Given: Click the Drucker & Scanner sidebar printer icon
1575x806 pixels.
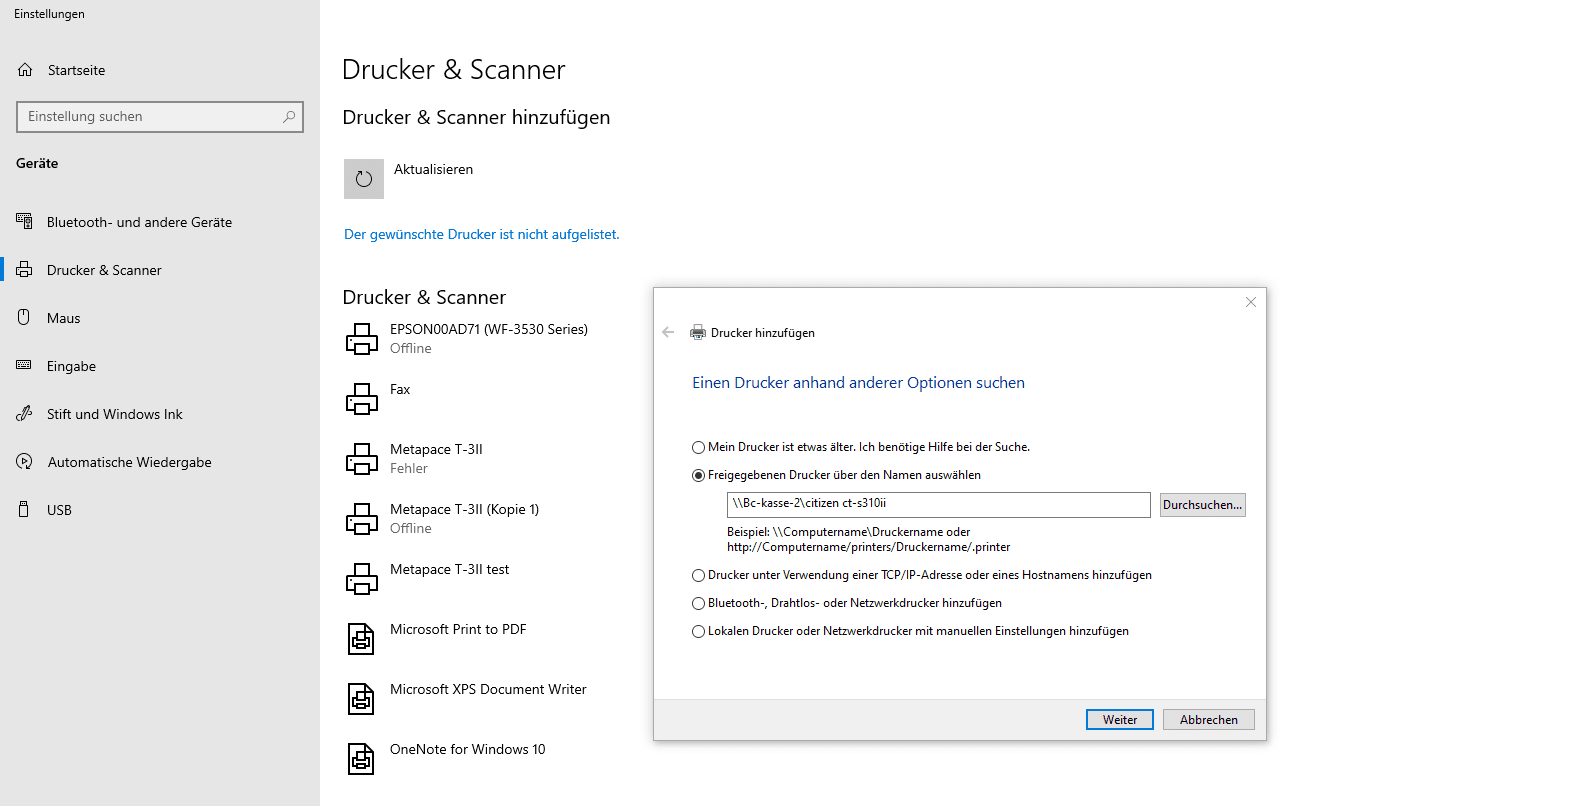Looking at the screenshot, I should (24, 269).
